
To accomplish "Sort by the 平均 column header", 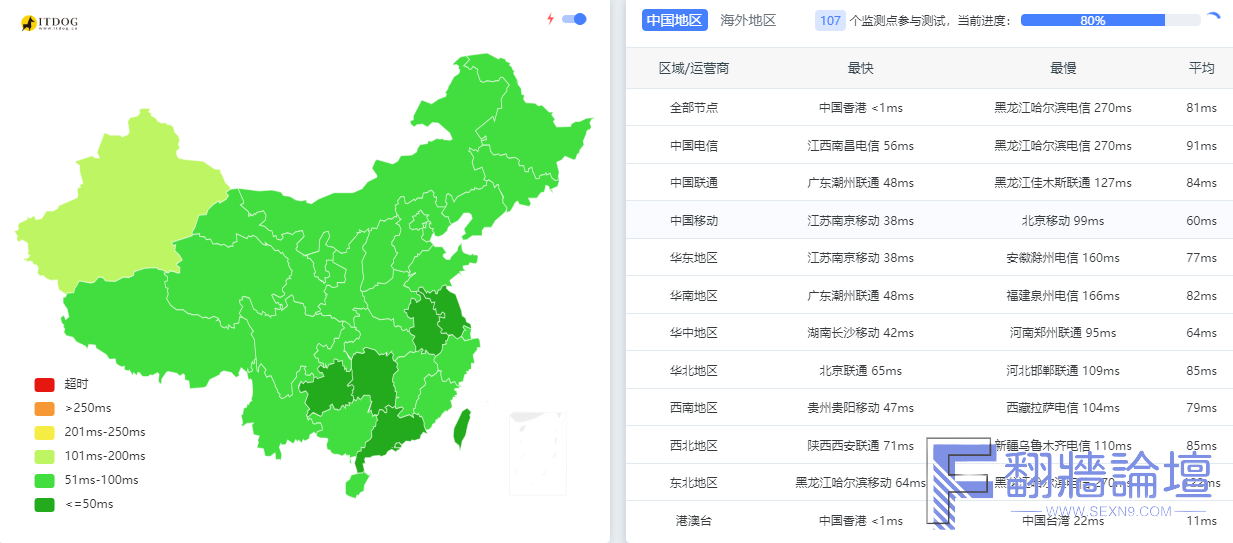I will 1201,68.
